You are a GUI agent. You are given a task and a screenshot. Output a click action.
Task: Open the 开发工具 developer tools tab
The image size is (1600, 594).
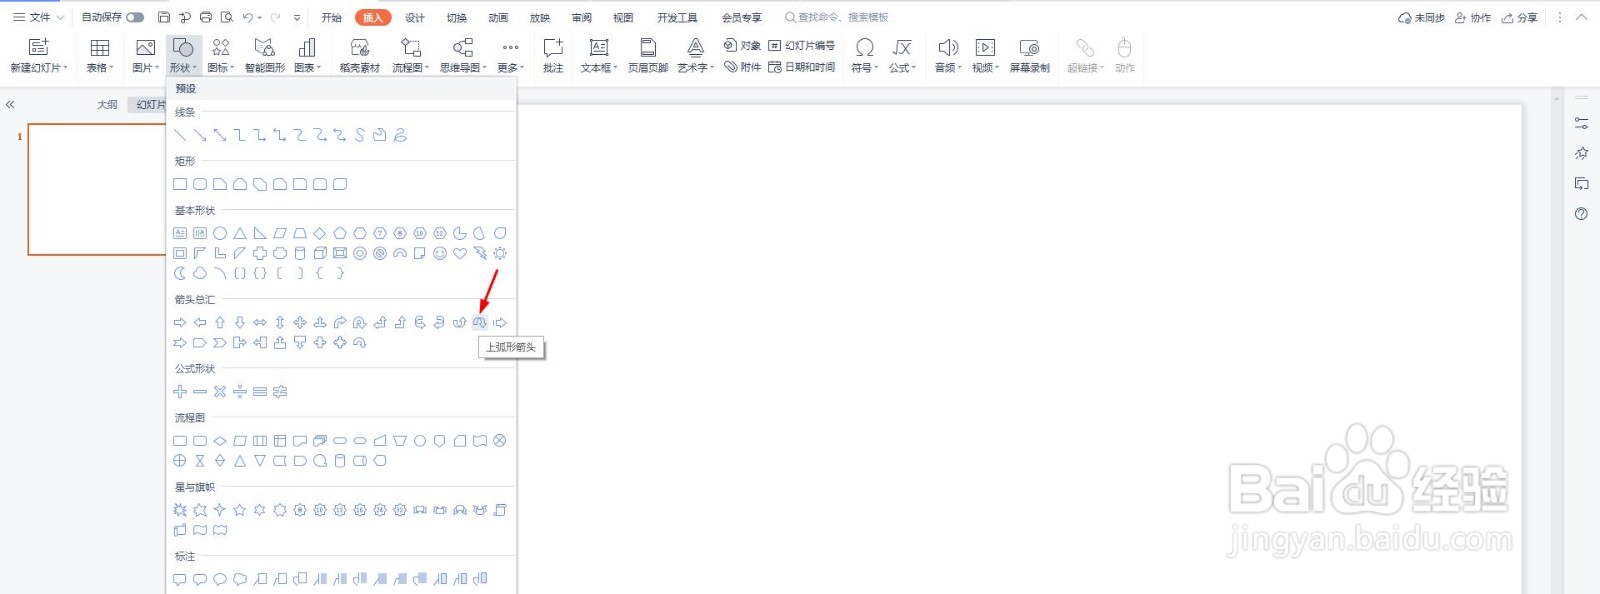click(x=677, y=18)
